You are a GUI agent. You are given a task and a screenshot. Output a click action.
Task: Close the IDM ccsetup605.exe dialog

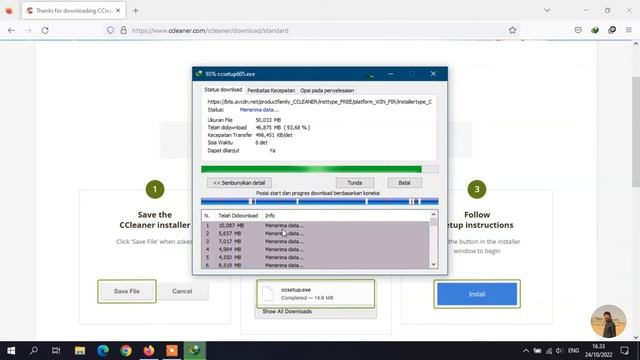[433, 74]
